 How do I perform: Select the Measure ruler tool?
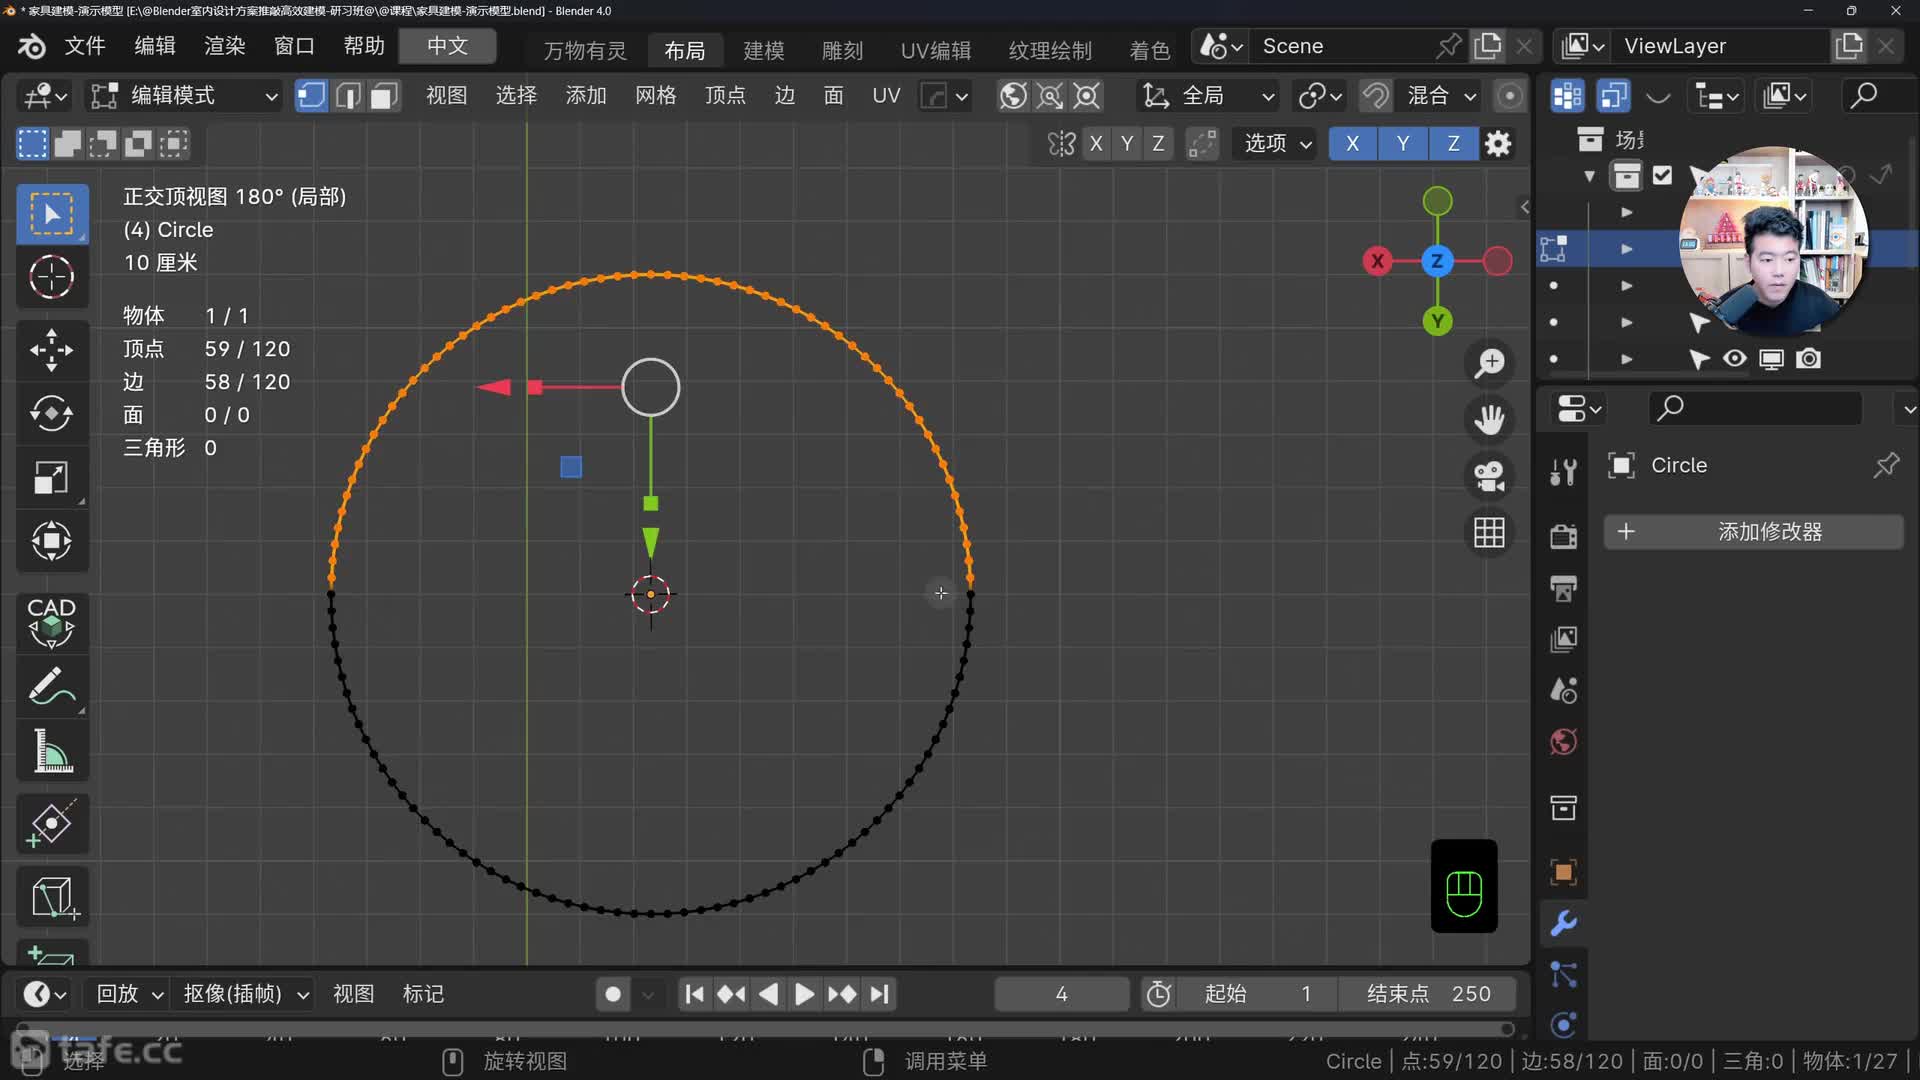click(51, 751)
